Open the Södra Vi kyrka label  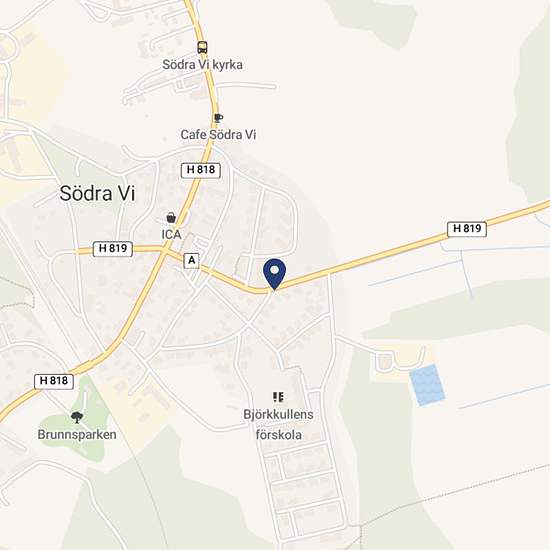(x=202, y=65)
